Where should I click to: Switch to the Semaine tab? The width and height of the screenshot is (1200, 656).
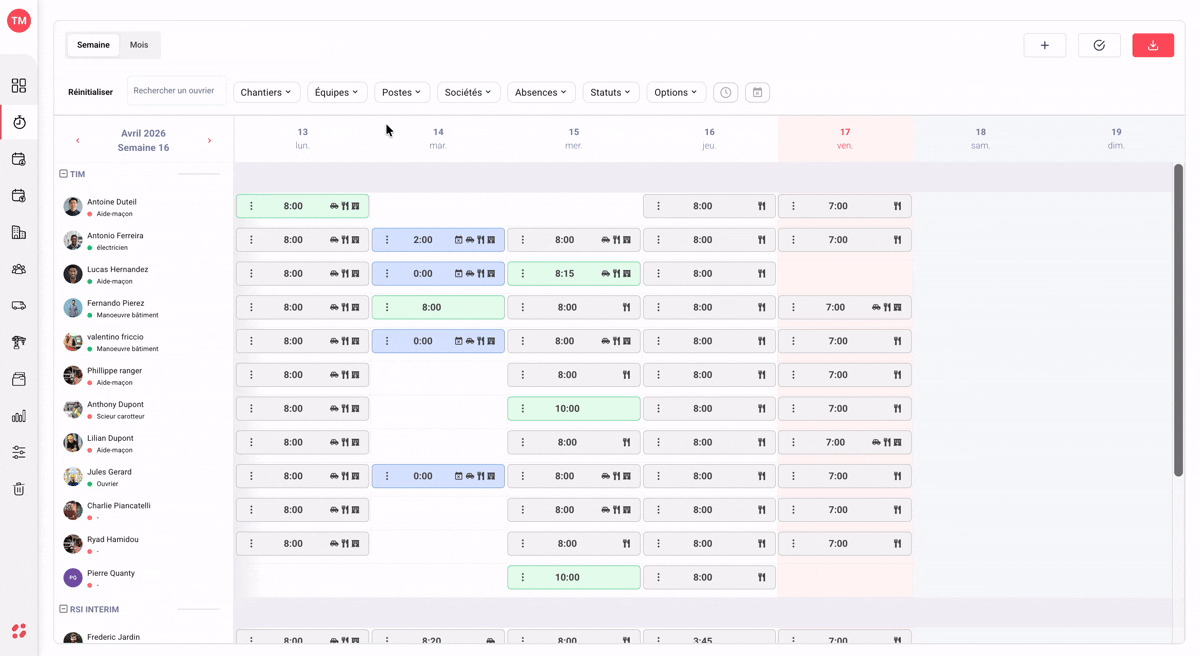click(93, 45)
